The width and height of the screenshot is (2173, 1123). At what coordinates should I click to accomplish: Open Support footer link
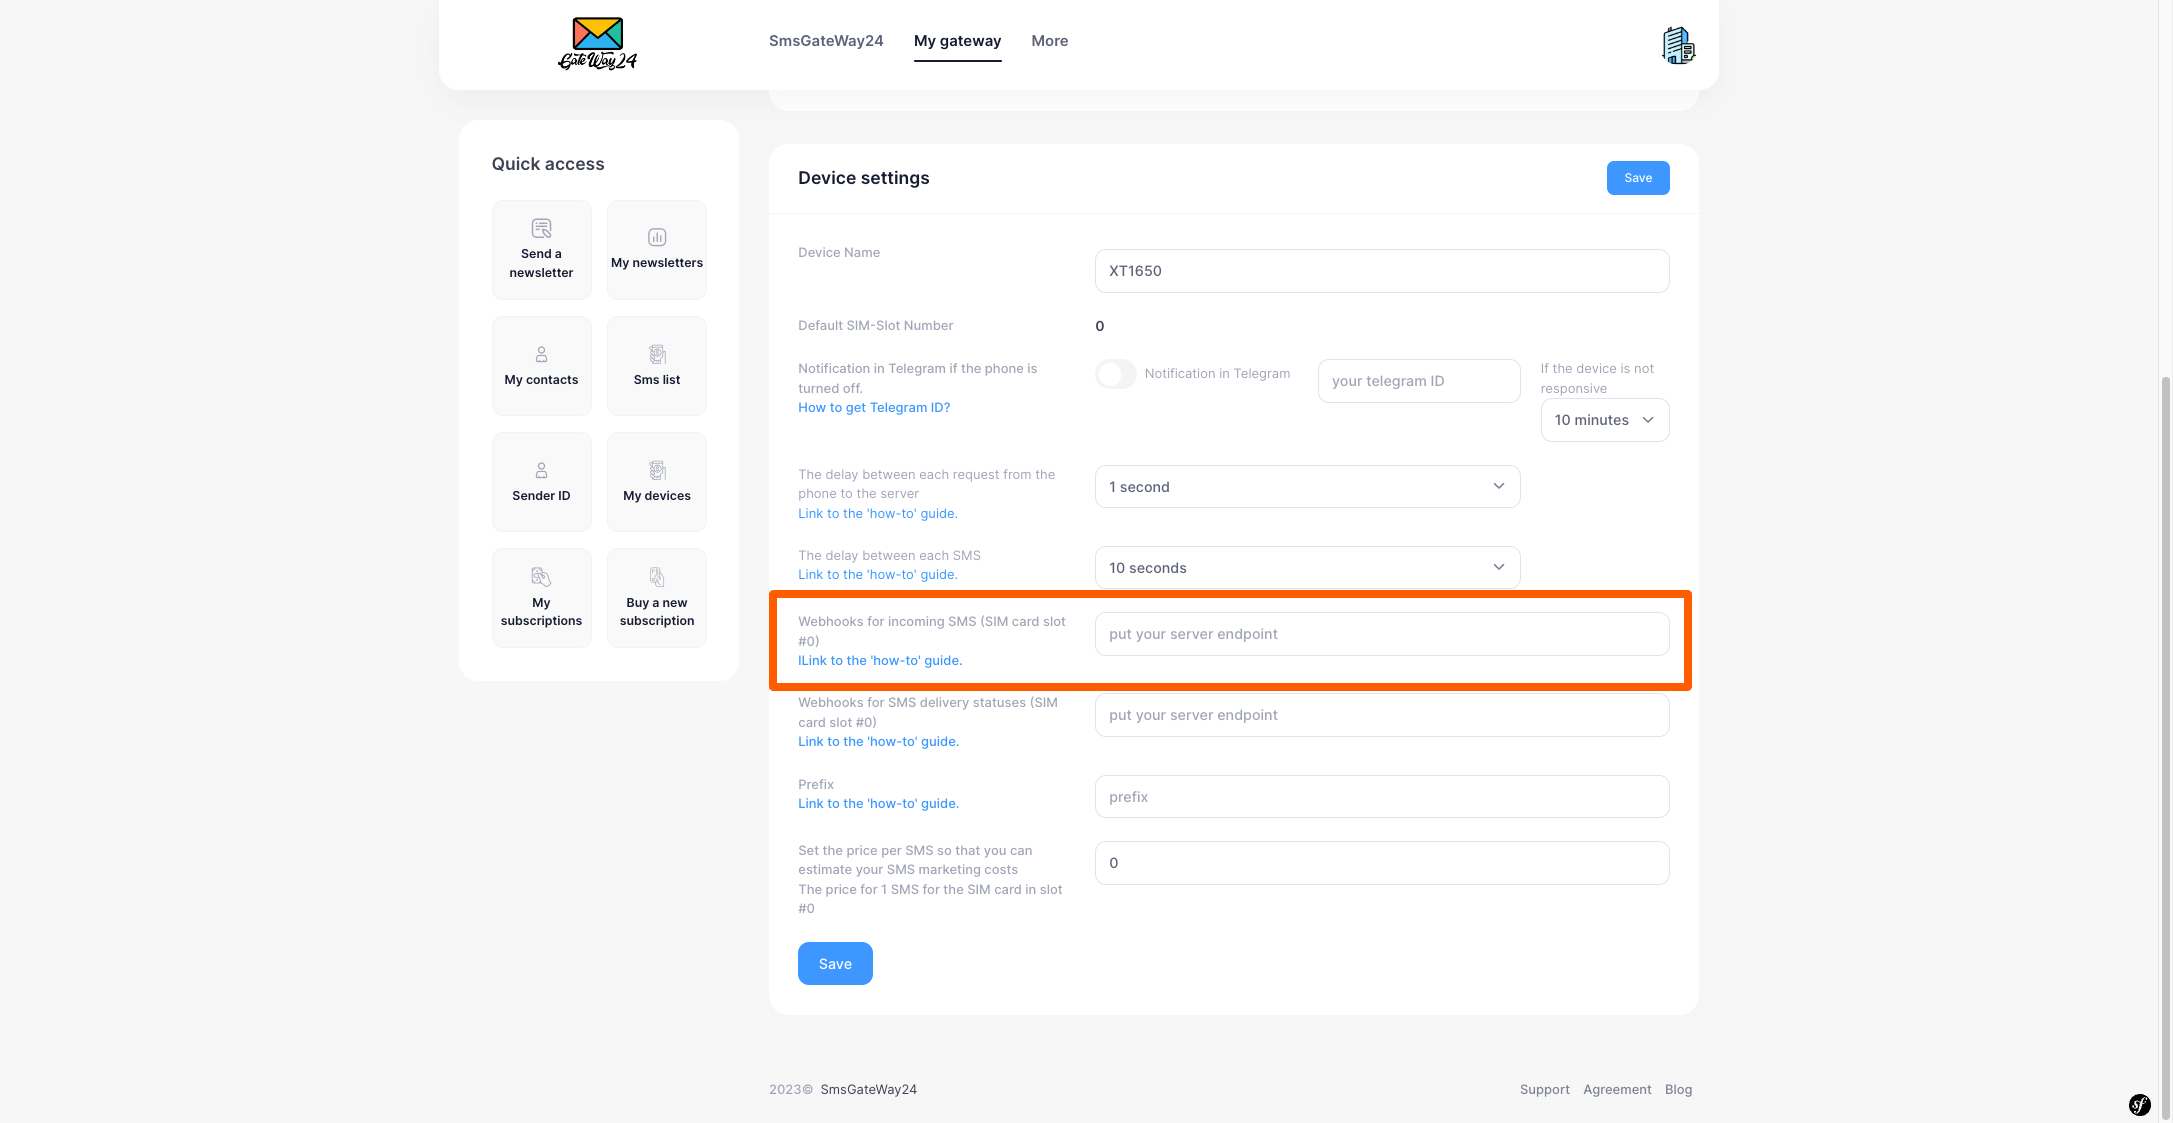pyautogui.click(x=1544, y=1090)
